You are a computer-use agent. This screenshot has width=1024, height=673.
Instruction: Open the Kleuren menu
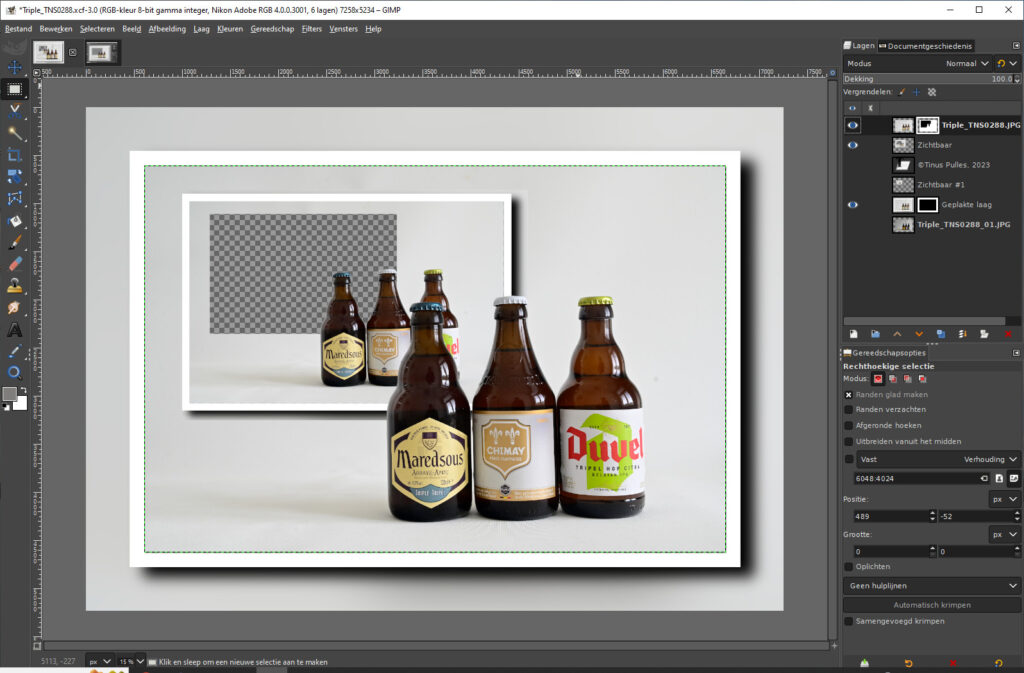(x=230, y=29)
